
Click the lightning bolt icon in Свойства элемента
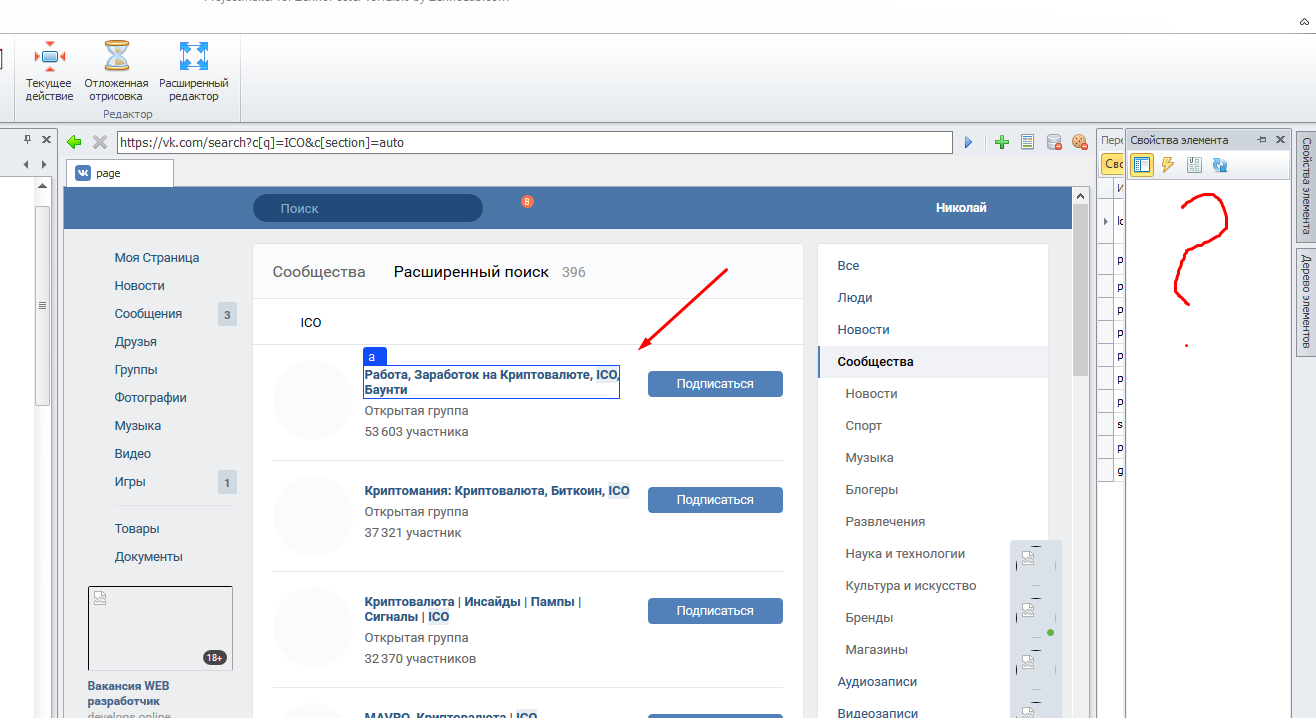point(1167,165)
